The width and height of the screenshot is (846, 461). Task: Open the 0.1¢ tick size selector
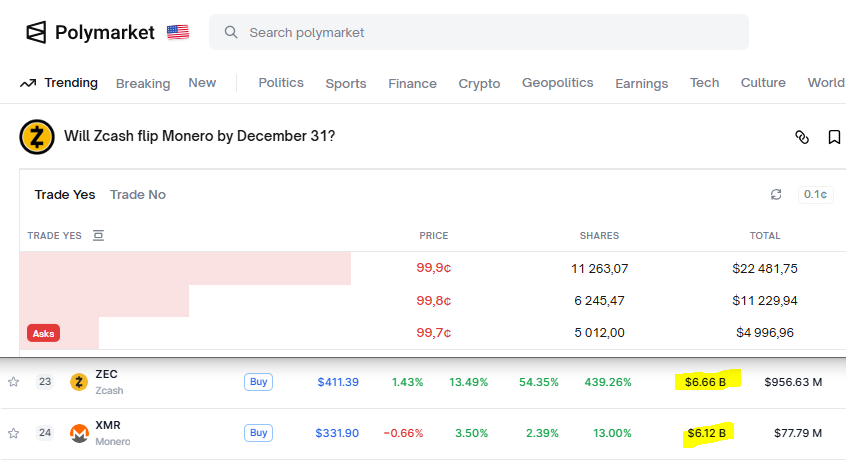[x=815, y=194]
